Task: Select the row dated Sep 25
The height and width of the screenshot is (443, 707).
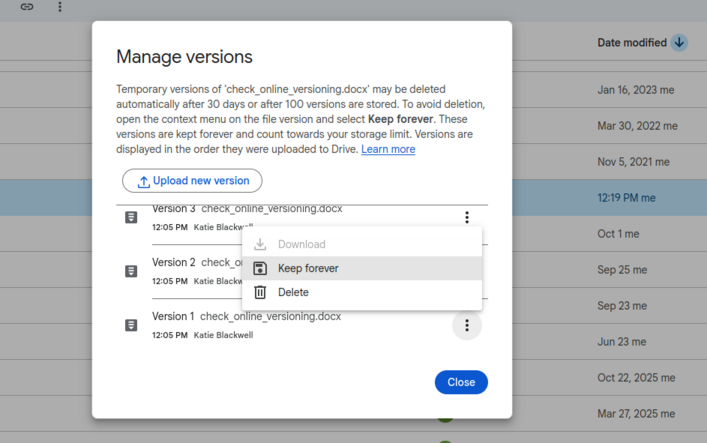Action: (x=622, y=270)
